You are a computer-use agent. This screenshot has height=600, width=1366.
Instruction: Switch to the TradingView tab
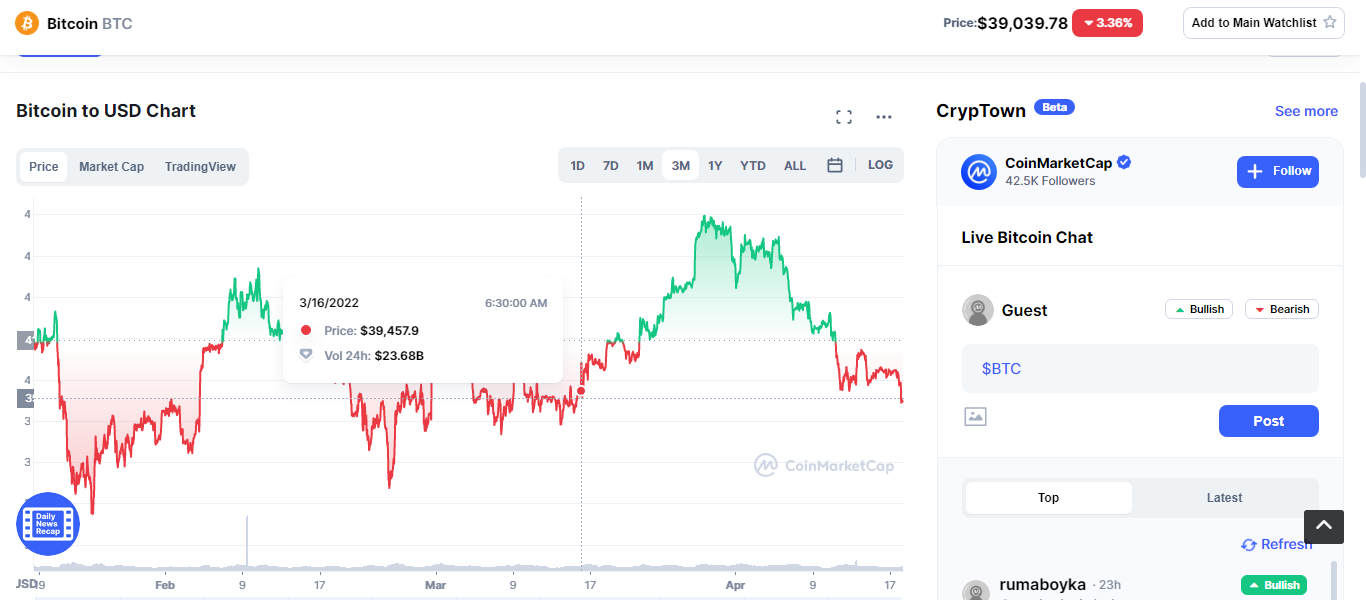point(200,167)
